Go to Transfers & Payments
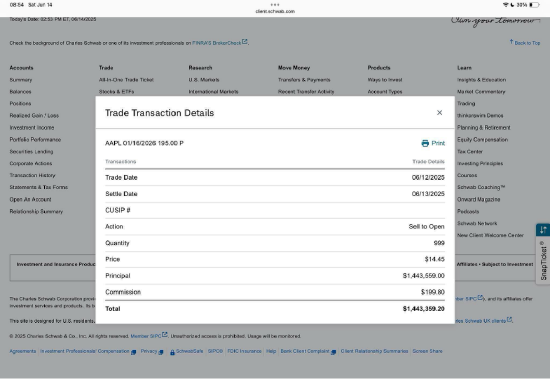Viewport: 550px width, 379px height. point(304,80)
